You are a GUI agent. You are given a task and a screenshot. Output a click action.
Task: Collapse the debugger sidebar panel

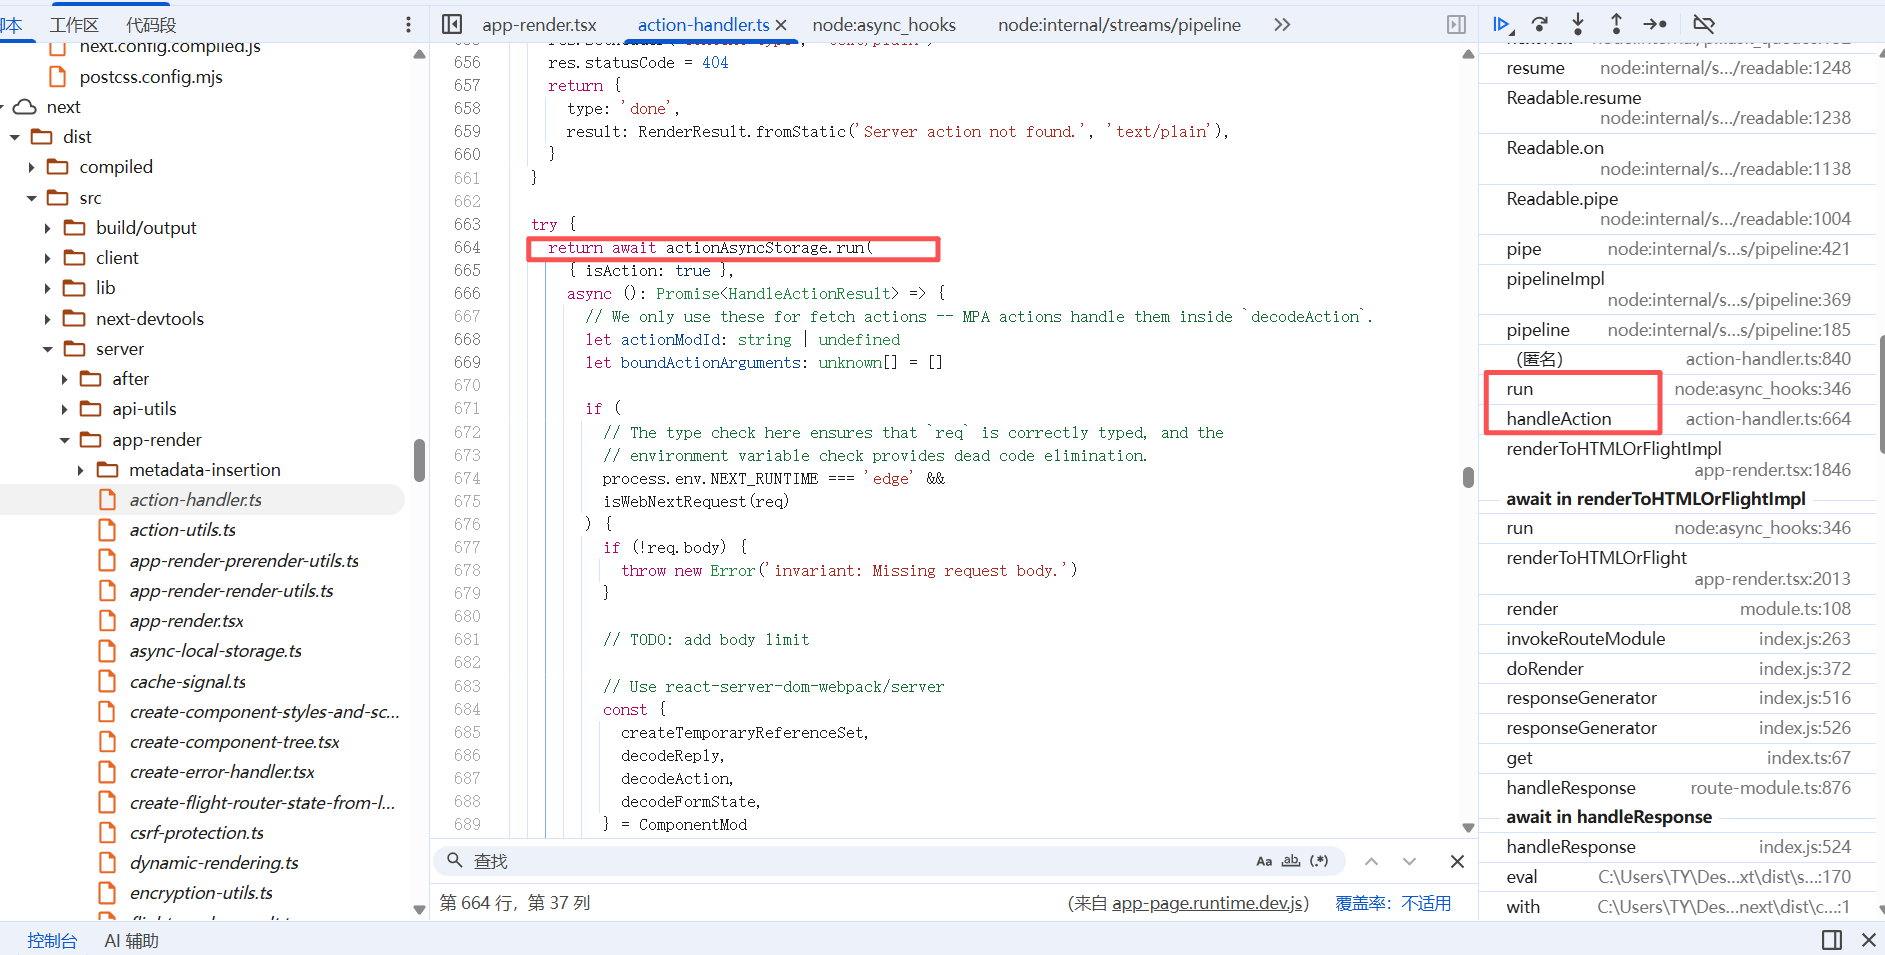1456,24
